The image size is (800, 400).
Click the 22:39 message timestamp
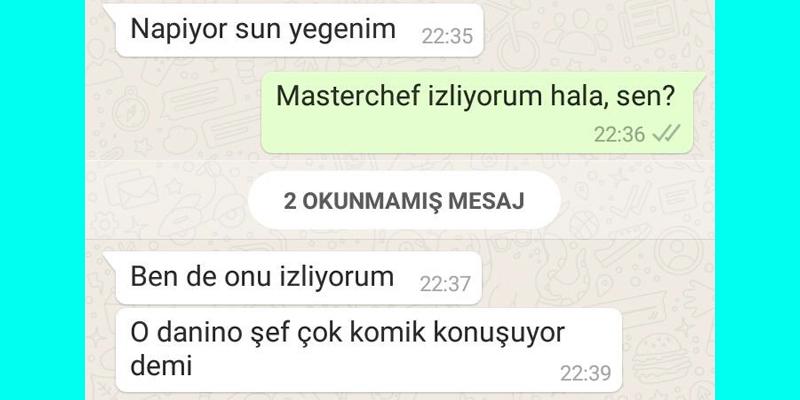586,373
